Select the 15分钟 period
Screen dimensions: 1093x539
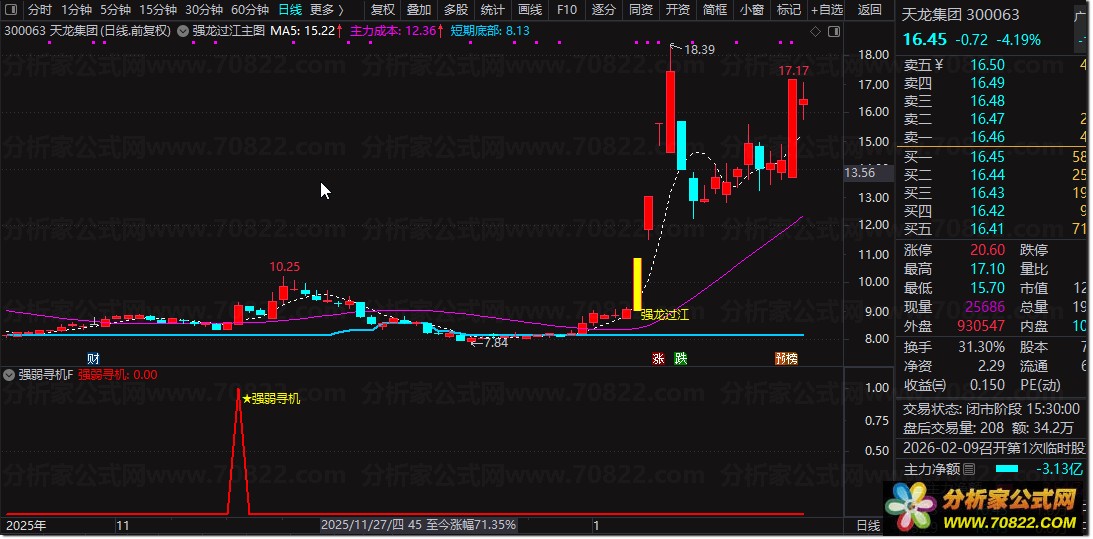158,10
